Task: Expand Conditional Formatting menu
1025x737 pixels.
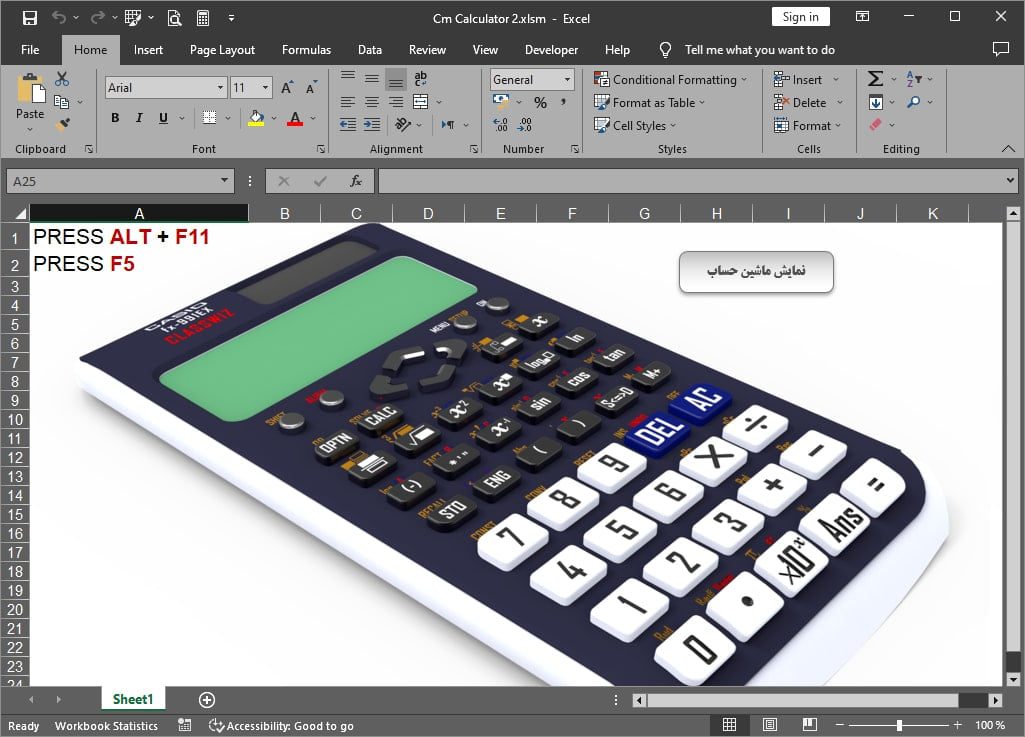Action: pyautogui.click(x=670, y=80)
